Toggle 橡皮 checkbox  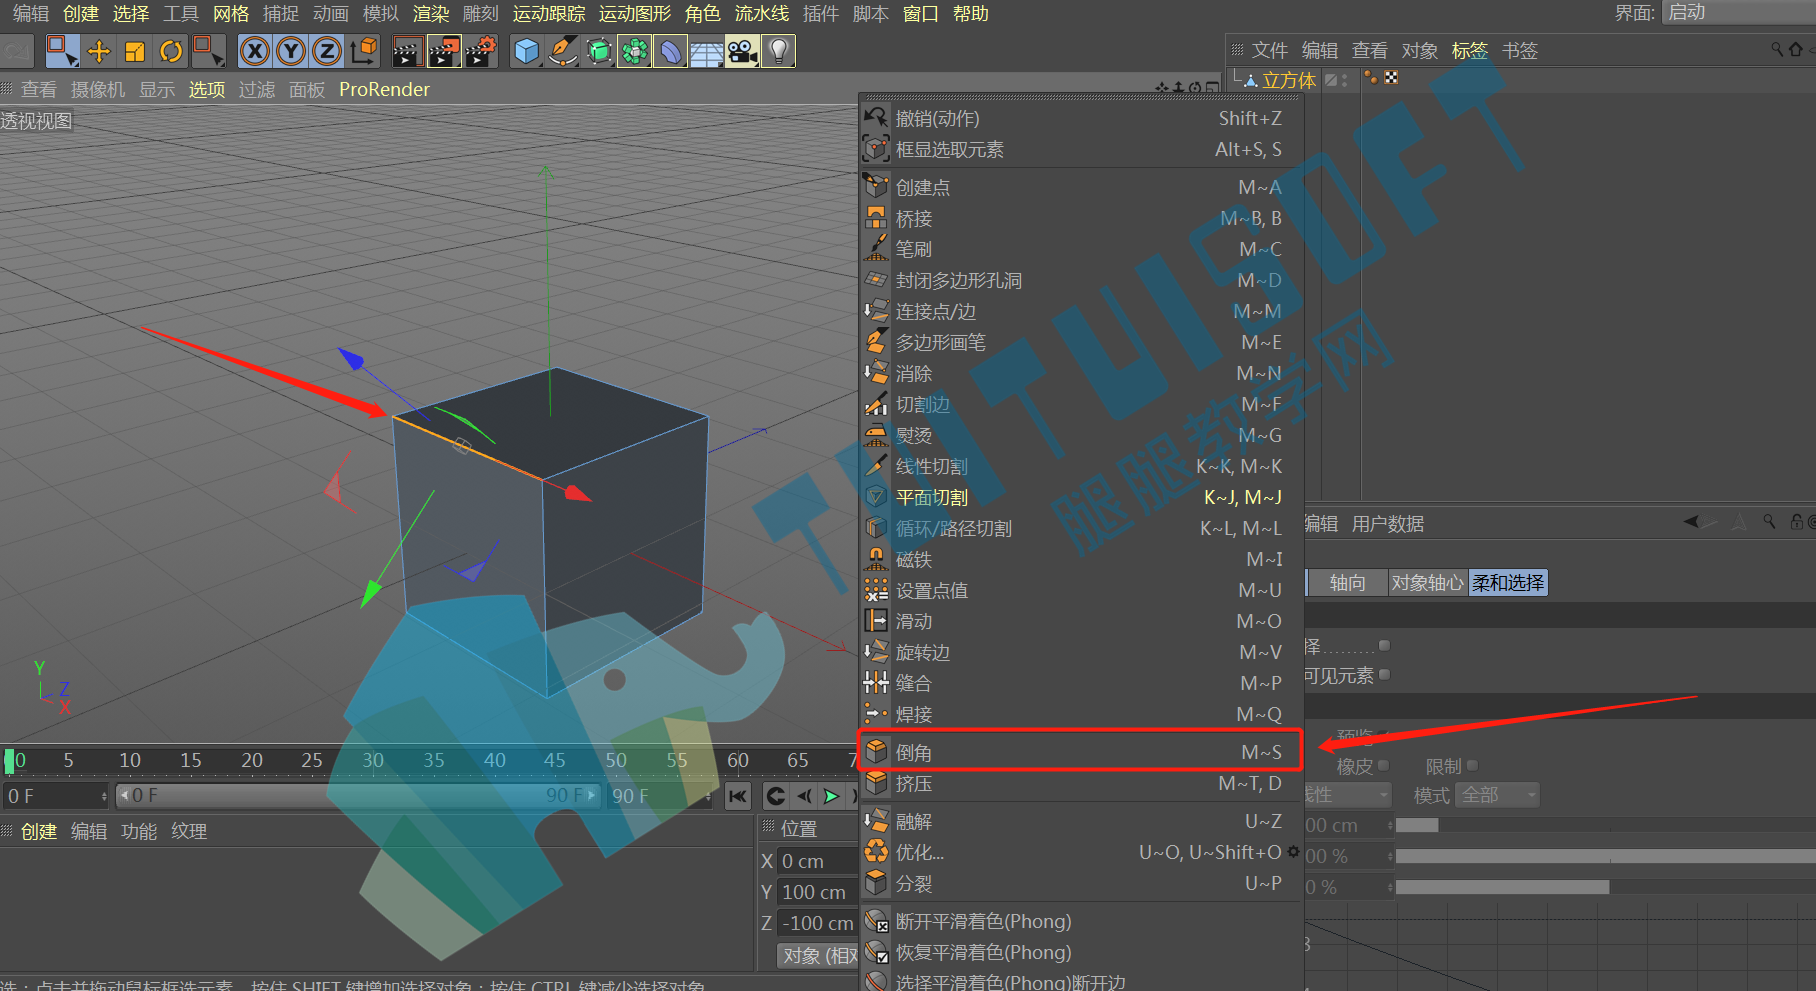1384,765
